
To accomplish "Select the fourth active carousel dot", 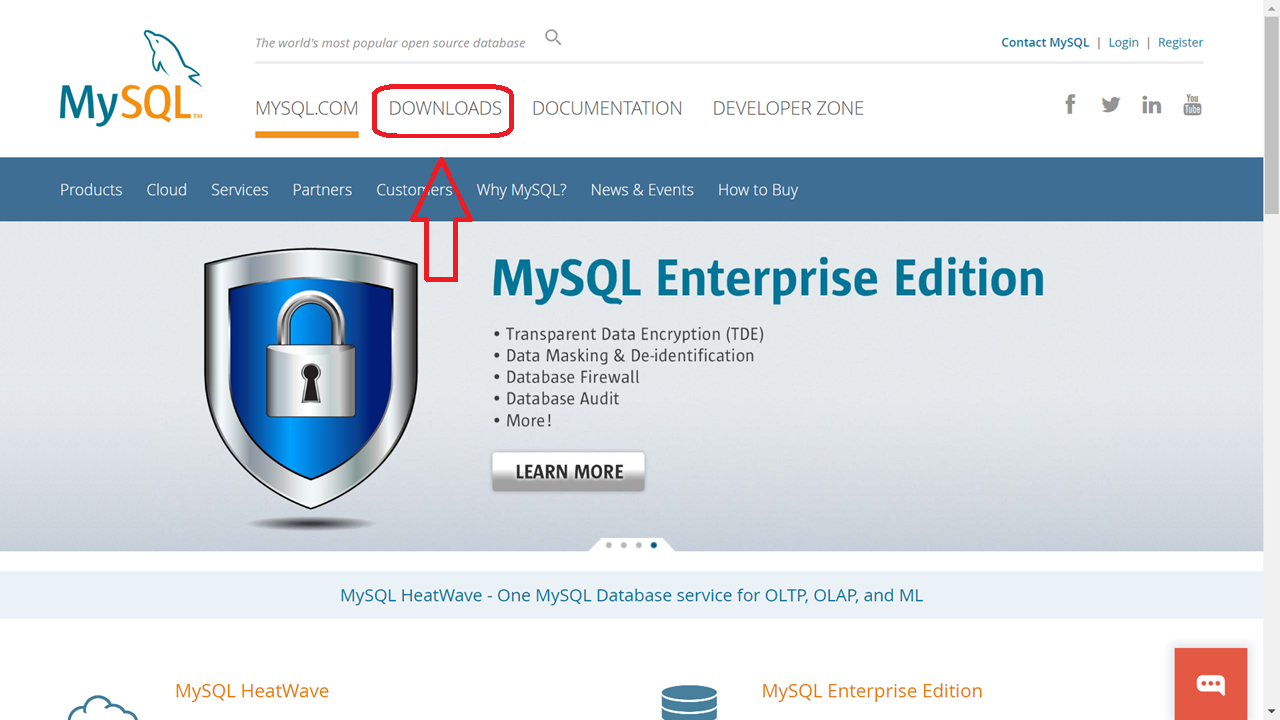I will coord(653,545).
